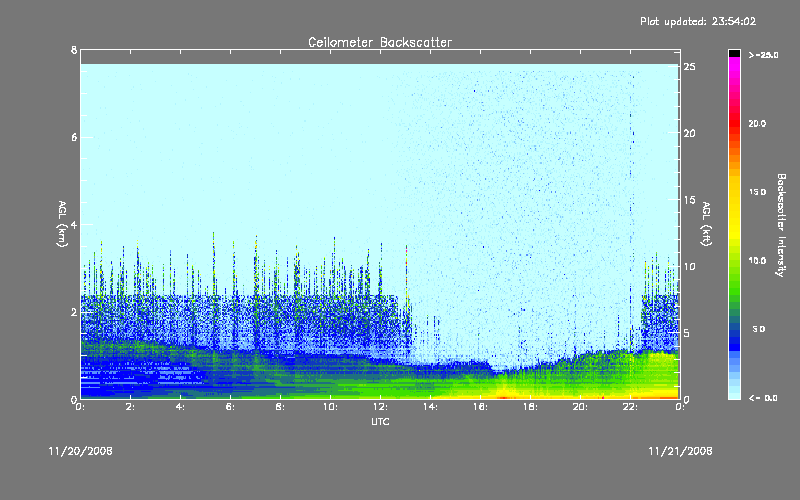Click the black top of the colorbar

[x=734, y=53]
